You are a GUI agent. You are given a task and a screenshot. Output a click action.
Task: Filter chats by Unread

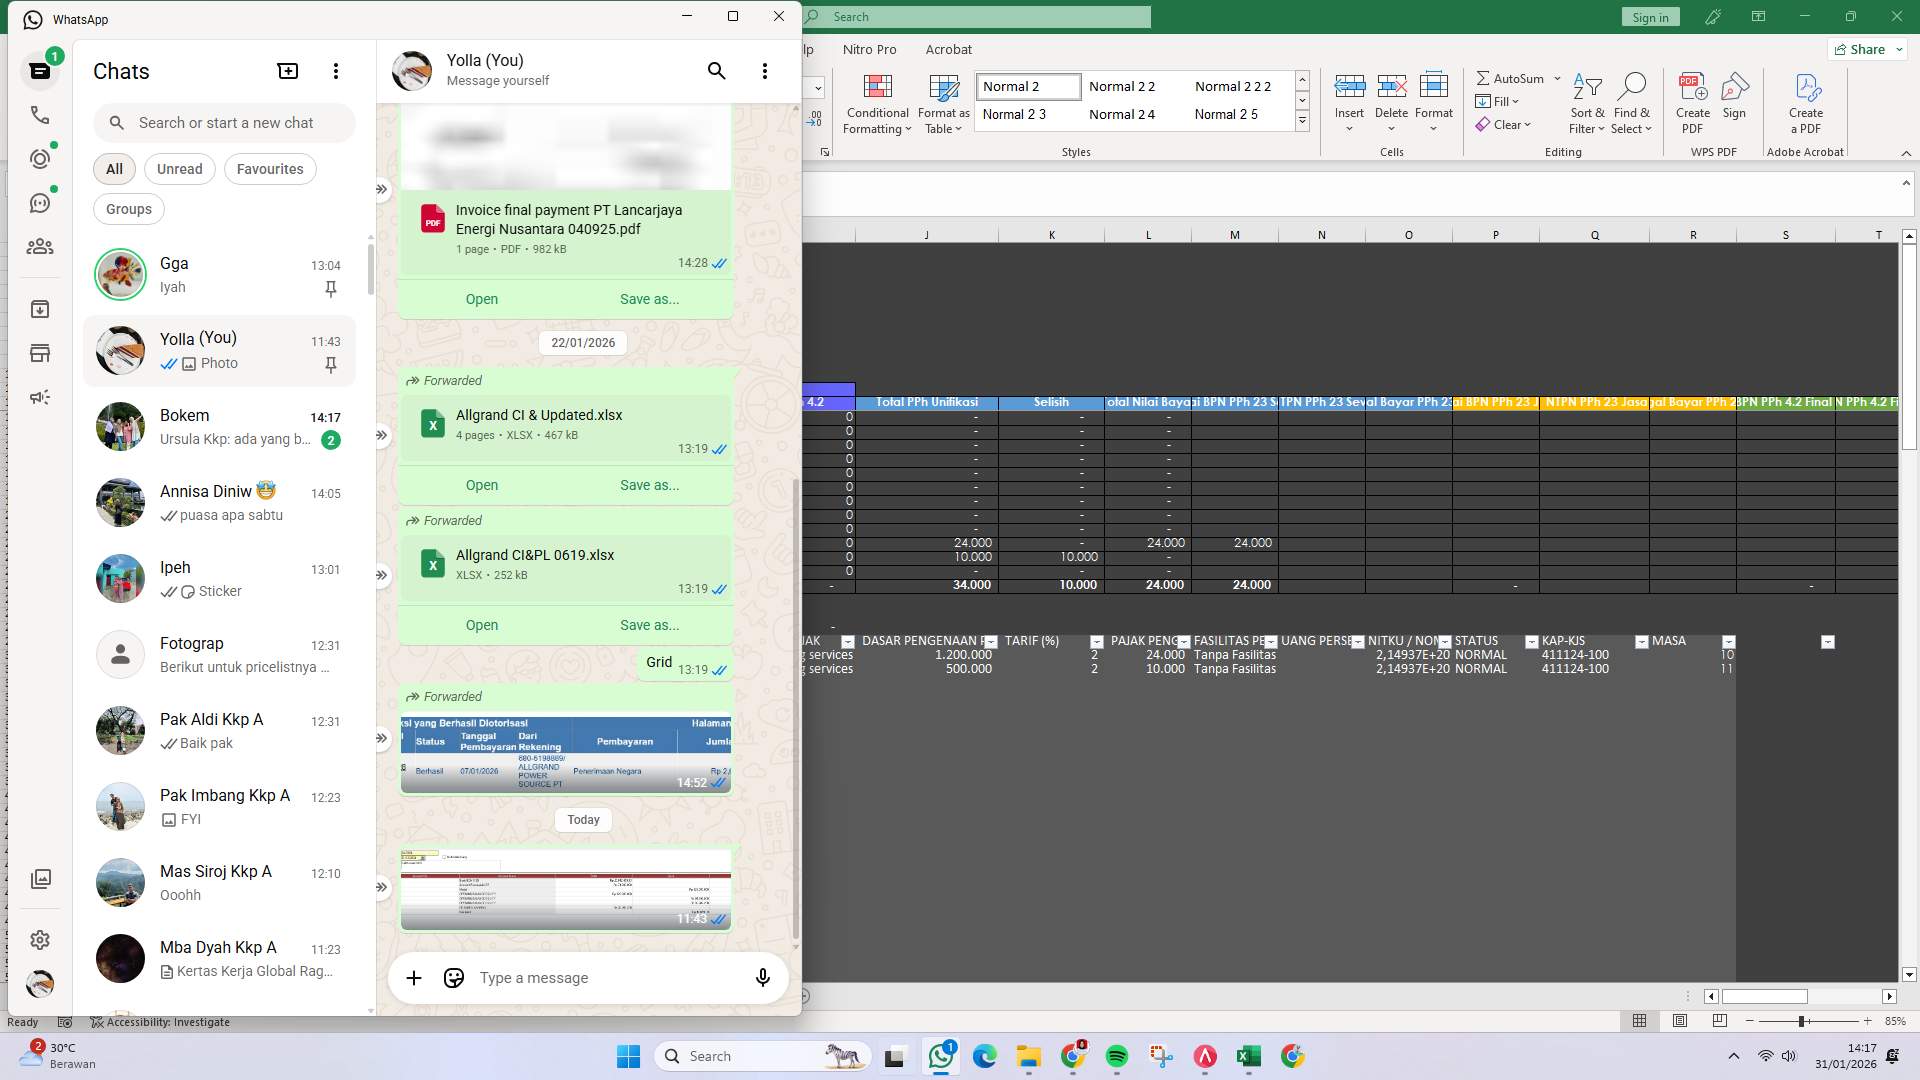point(179,168)
